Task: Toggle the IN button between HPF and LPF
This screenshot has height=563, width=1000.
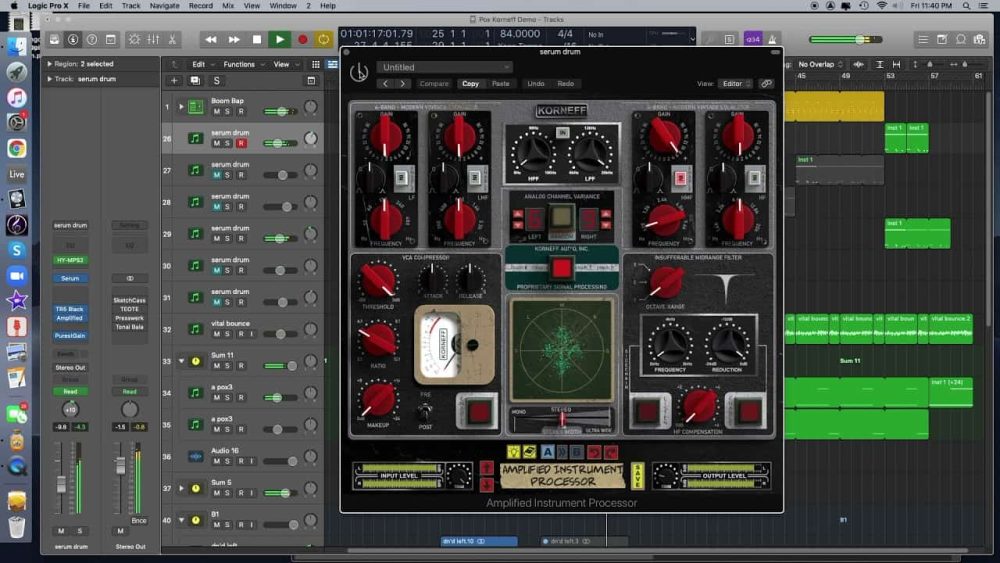Action: (562, 133)
